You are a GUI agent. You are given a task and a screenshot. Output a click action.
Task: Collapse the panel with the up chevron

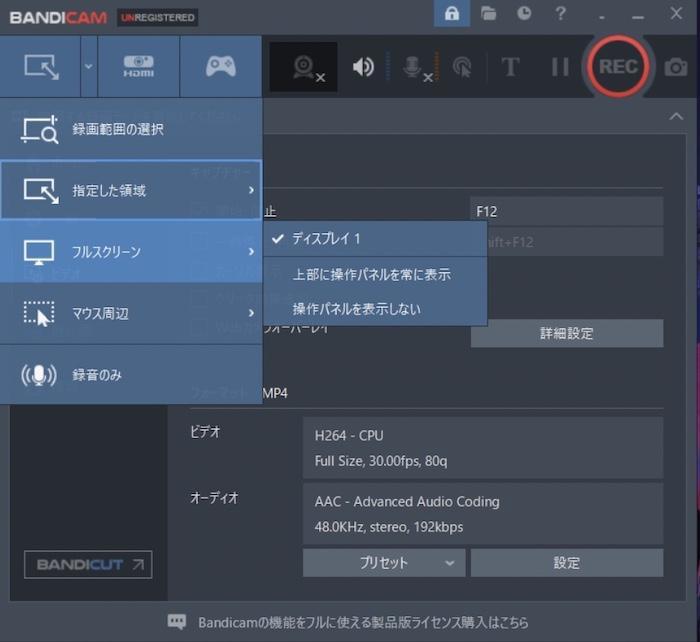click(x=676, y=117)
